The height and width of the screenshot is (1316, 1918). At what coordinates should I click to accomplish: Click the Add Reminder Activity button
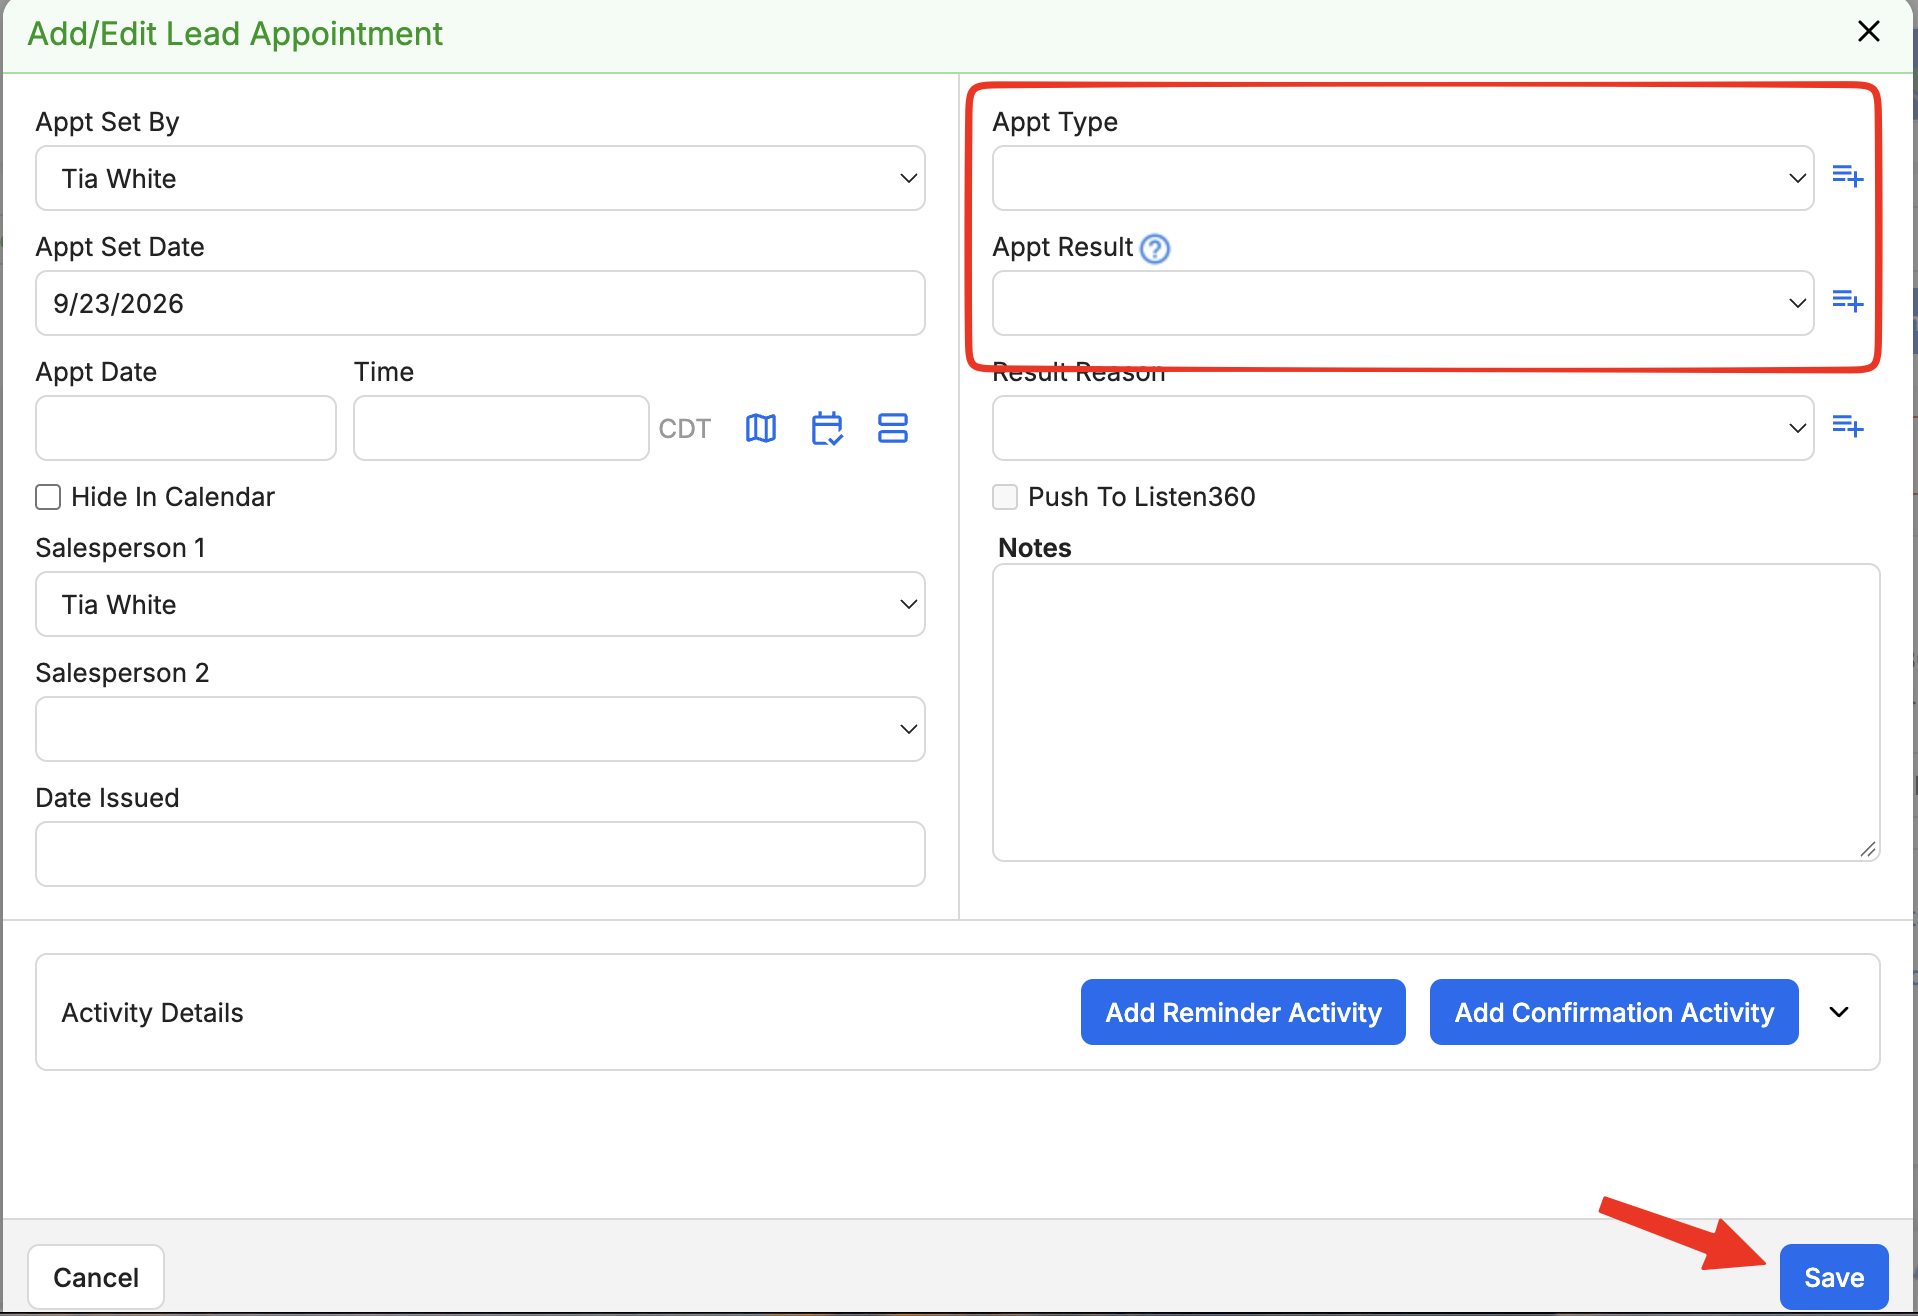tap(1243, 1012)
